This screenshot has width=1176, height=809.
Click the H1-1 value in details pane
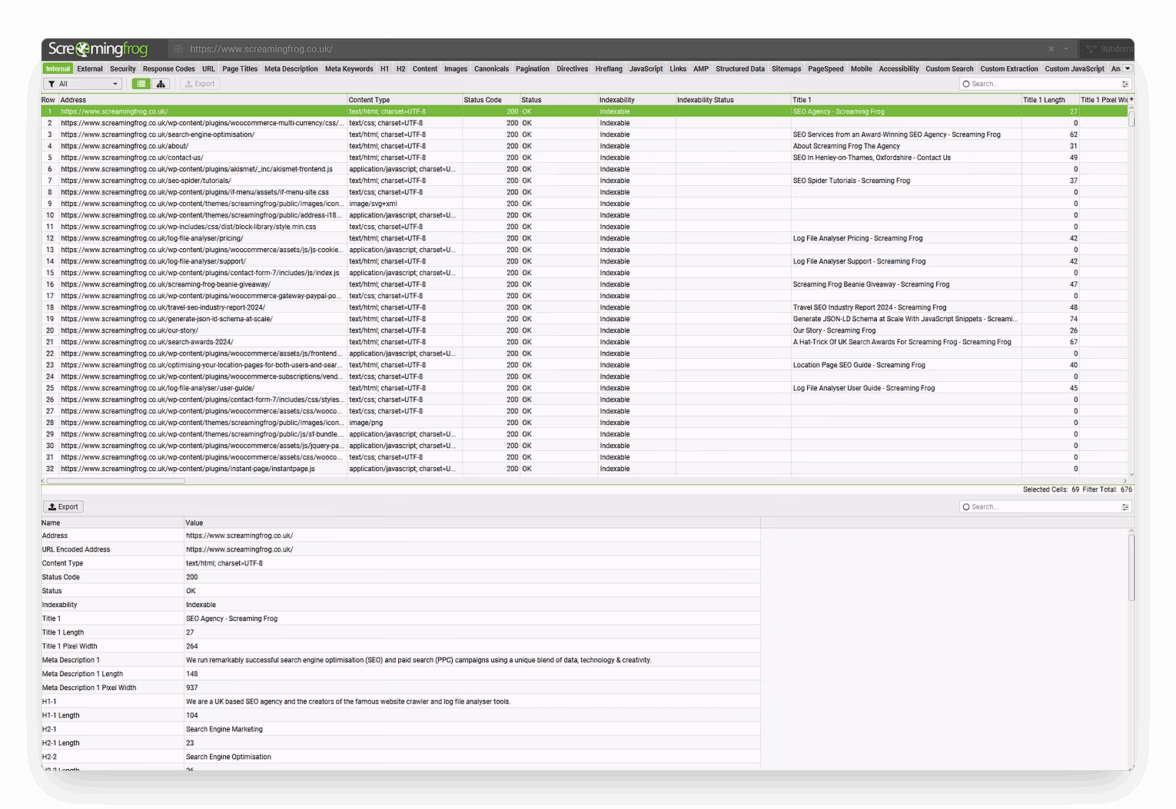pyautogui.click(x=348, y=702)
